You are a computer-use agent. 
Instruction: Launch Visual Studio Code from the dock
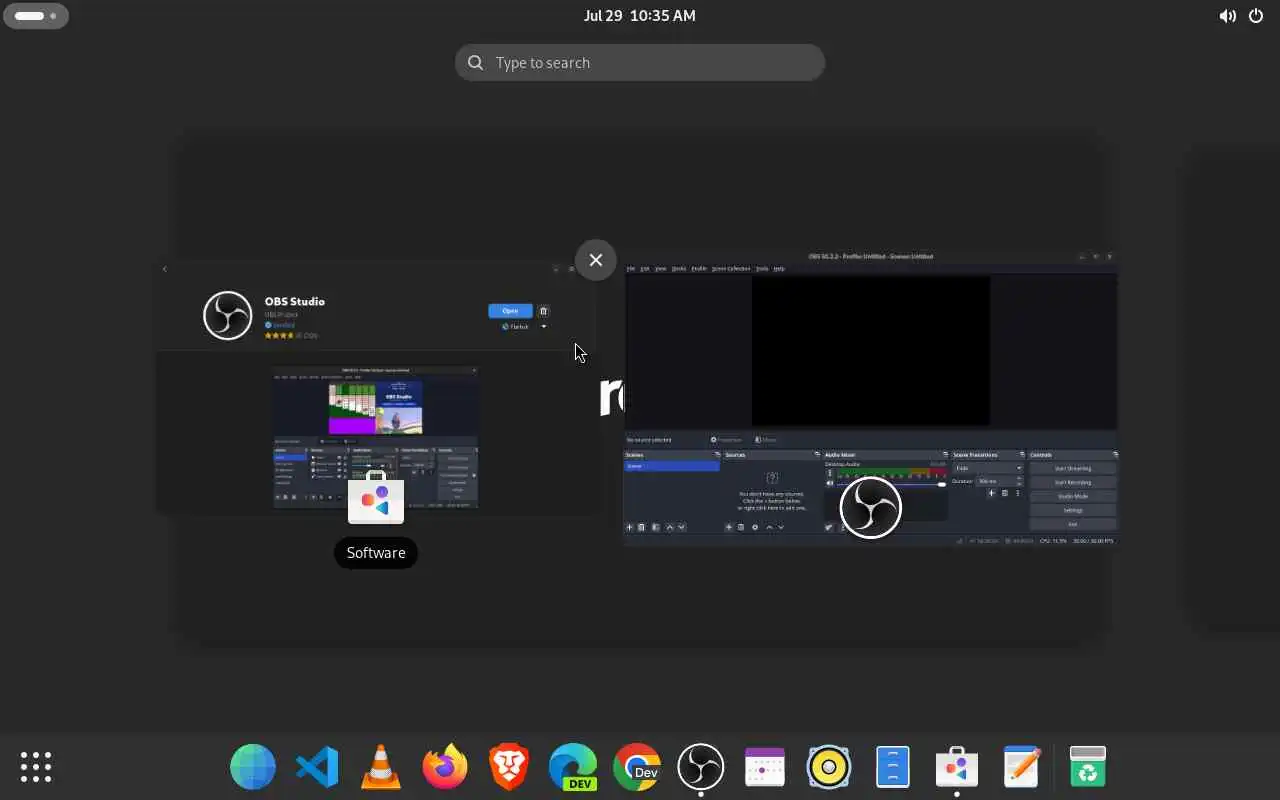pyautogui.click(x=317, y=767)
